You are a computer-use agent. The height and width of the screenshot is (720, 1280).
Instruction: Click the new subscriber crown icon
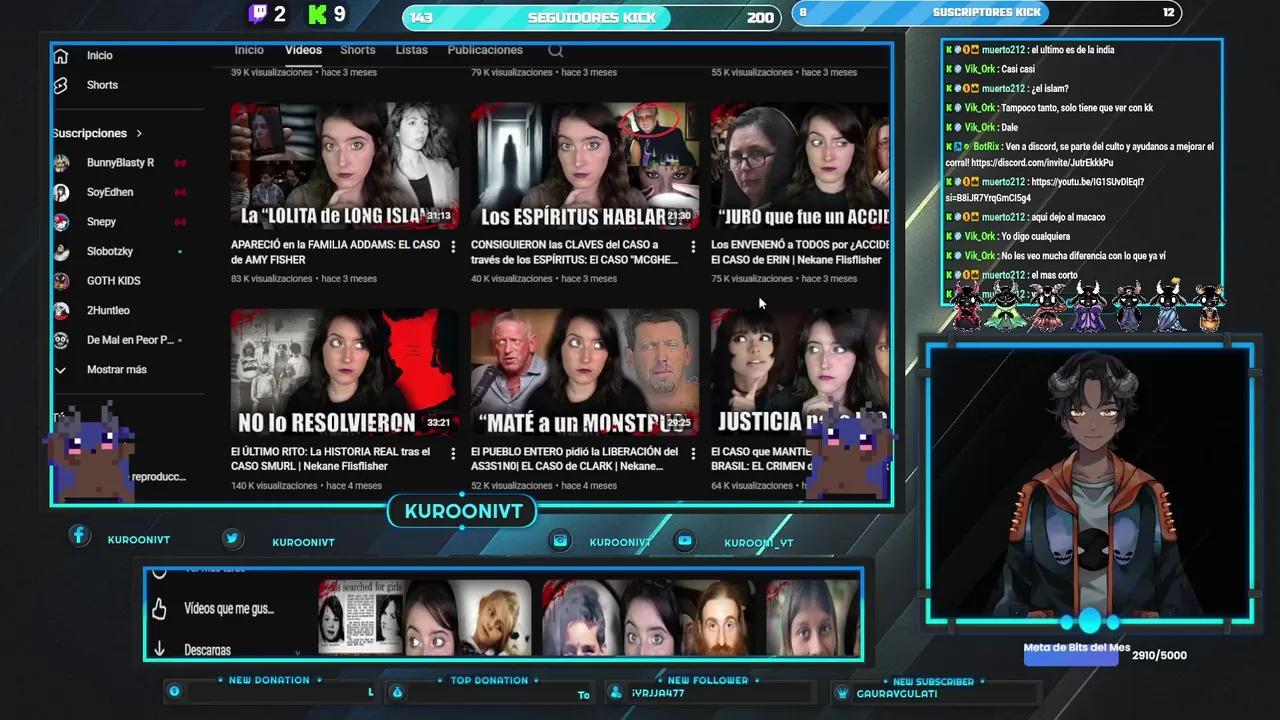[842, 693]
